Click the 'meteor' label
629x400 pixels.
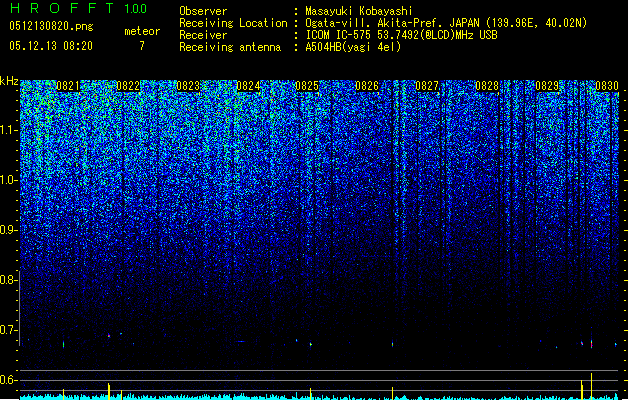(142, 31)
